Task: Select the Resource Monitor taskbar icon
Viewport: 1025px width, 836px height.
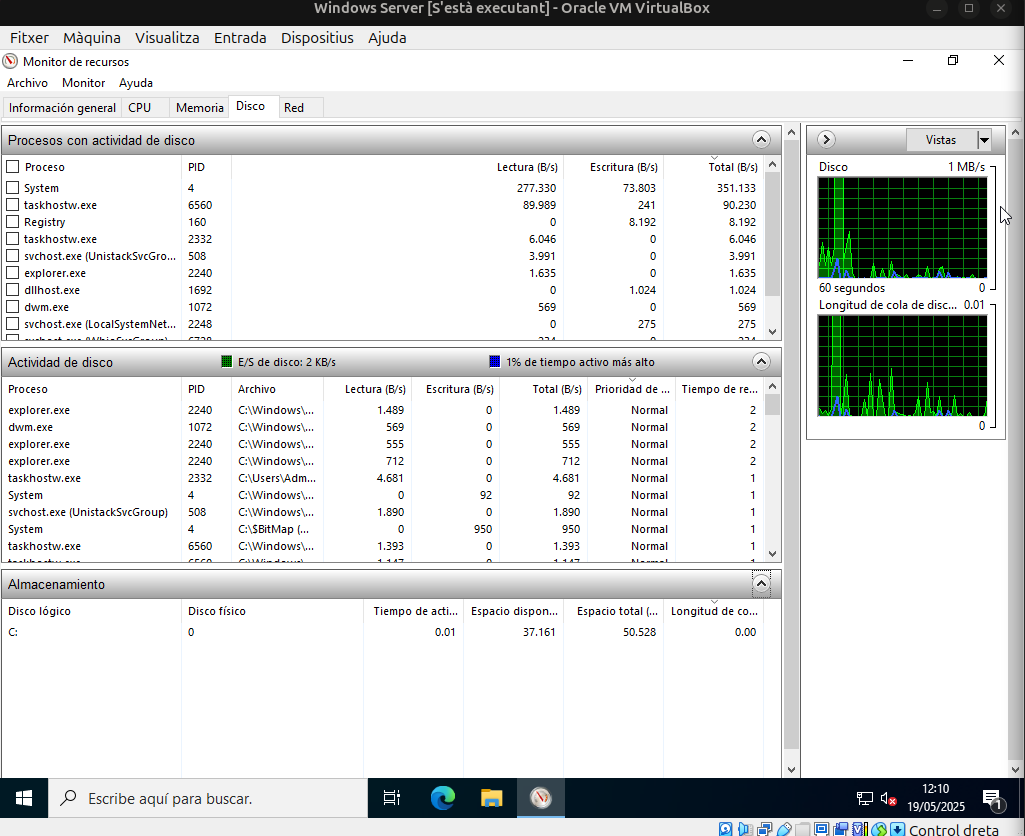Action: tap(540, 798)
